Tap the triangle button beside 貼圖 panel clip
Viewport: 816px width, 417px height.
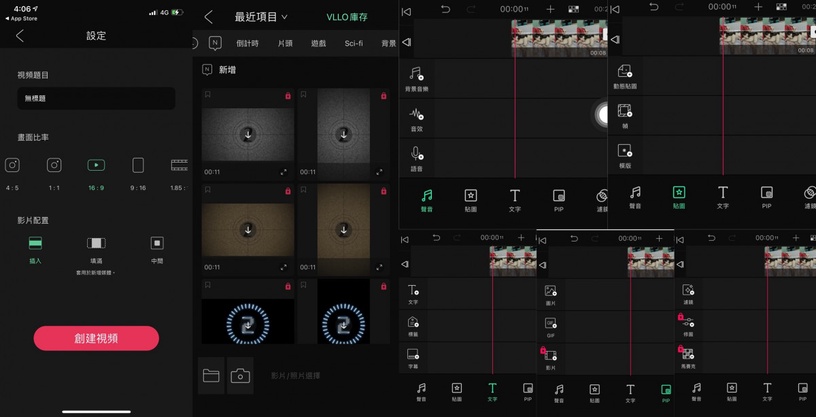pos(615,39)
